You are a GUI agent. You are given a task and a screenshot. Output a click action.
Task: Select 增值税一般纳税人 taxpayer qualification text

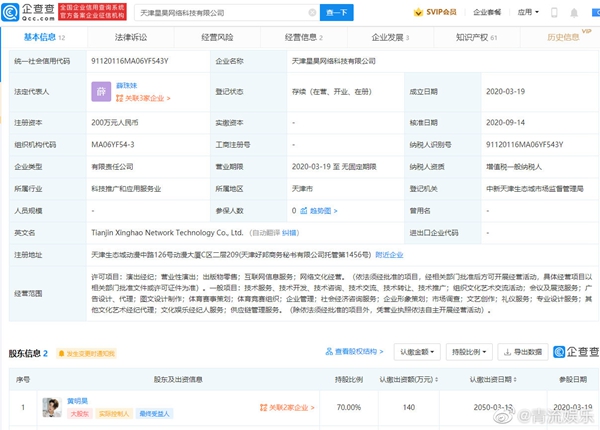(514, 167)
